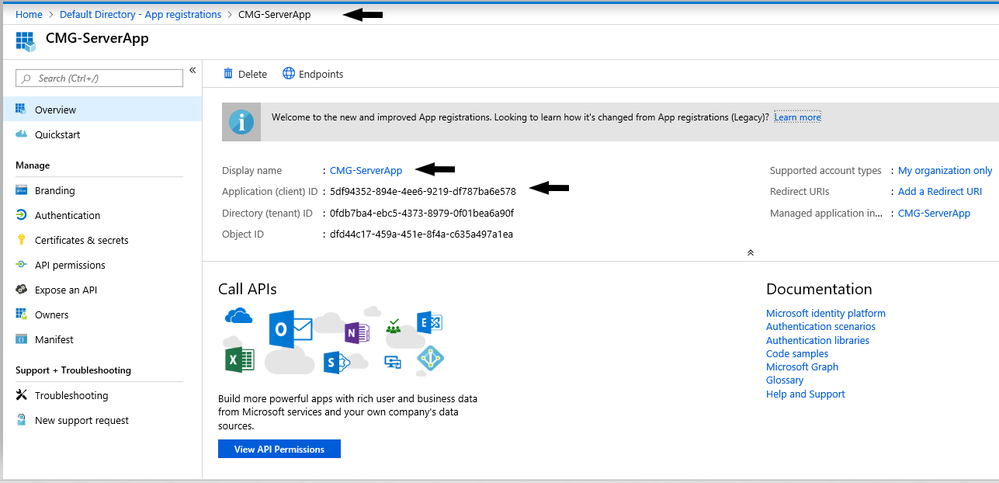Click the Delete toolbar button
Image resolution: width=999 pixels, height=483 pixels.
[245, 74]
